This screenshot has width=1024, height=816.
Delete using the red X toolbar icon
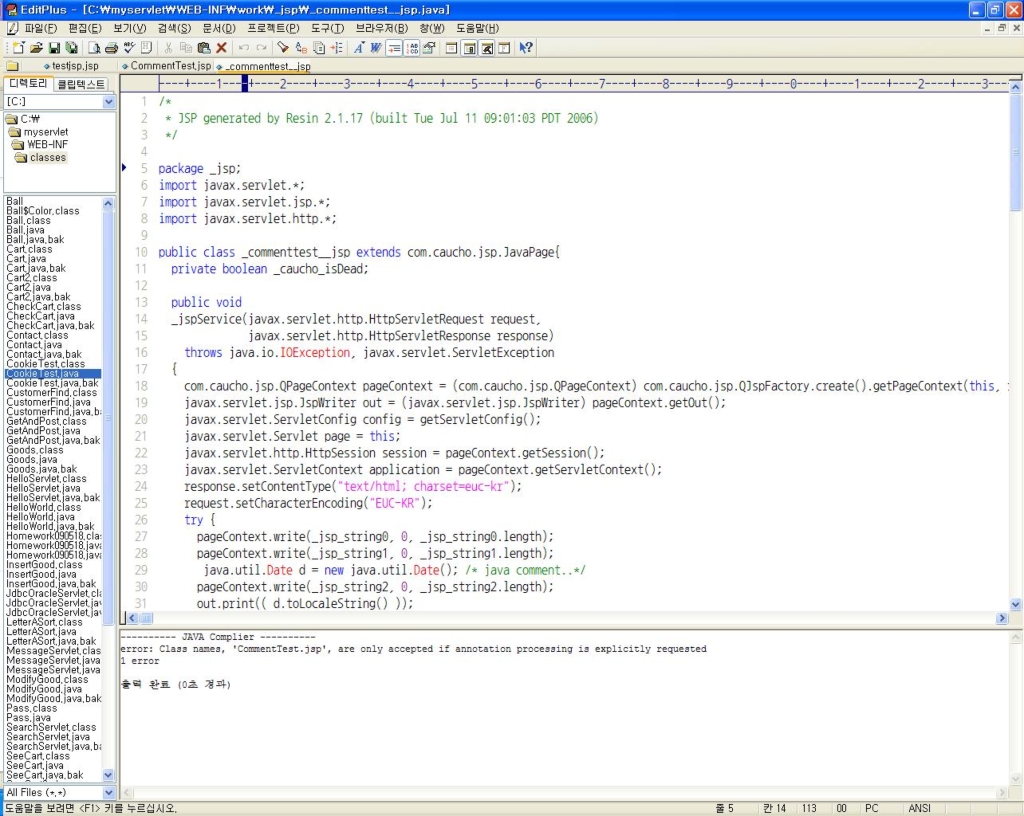[221, 48]
